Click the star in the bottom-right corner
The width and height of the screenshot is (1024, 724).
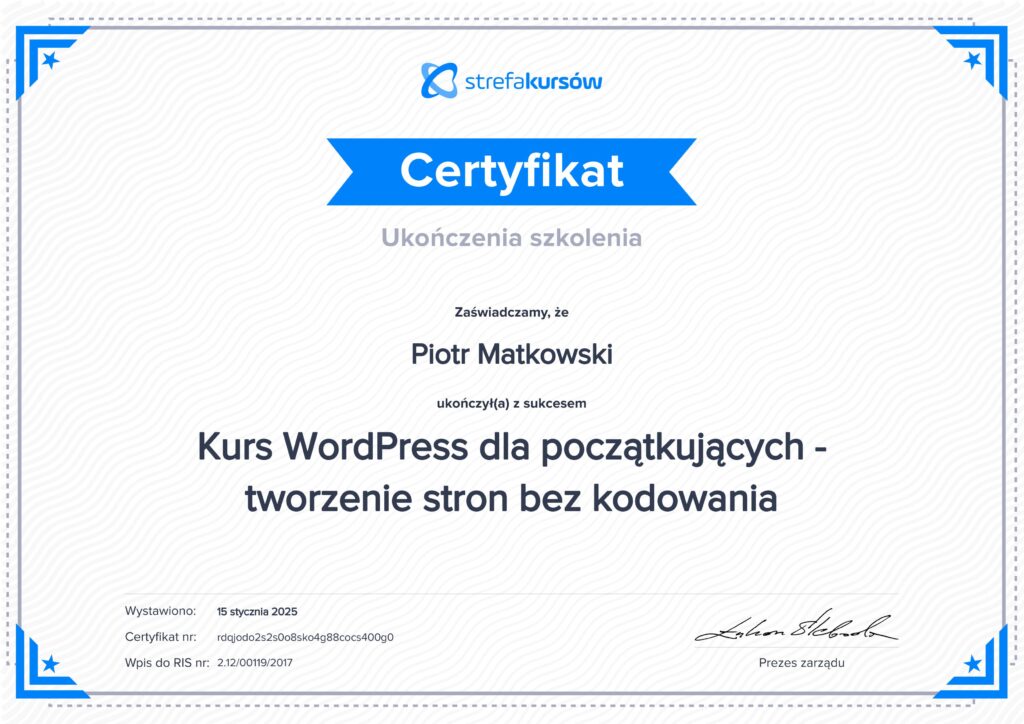coord(972,663)
